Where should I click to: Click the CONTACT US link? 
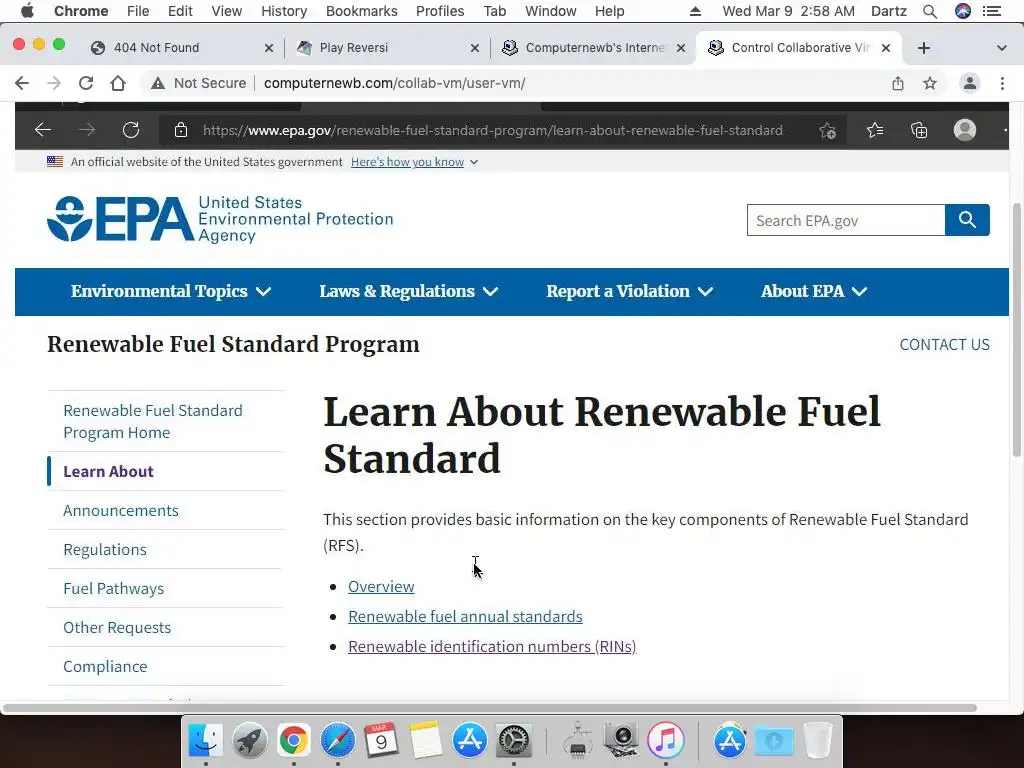click(944, 344)
